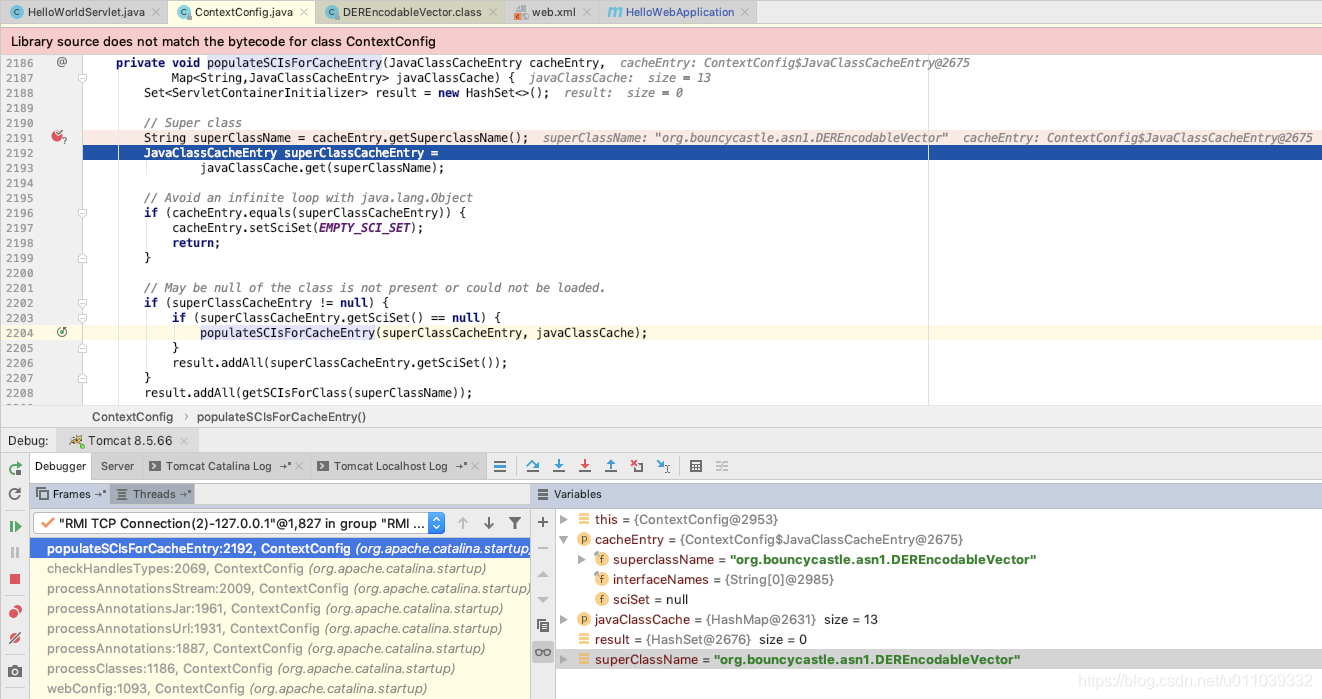The image size is (1322, 699).
Task: Click the Server debugger tab
Action: (117, 465)
